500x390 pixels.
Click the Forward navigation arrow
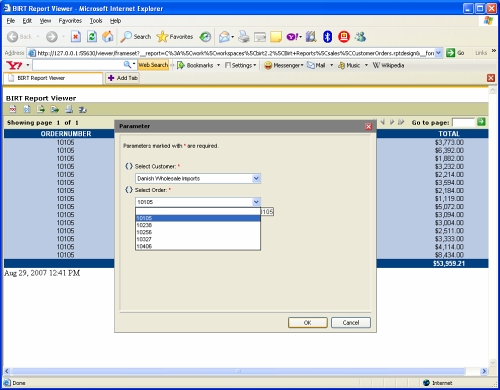(52, 37)
